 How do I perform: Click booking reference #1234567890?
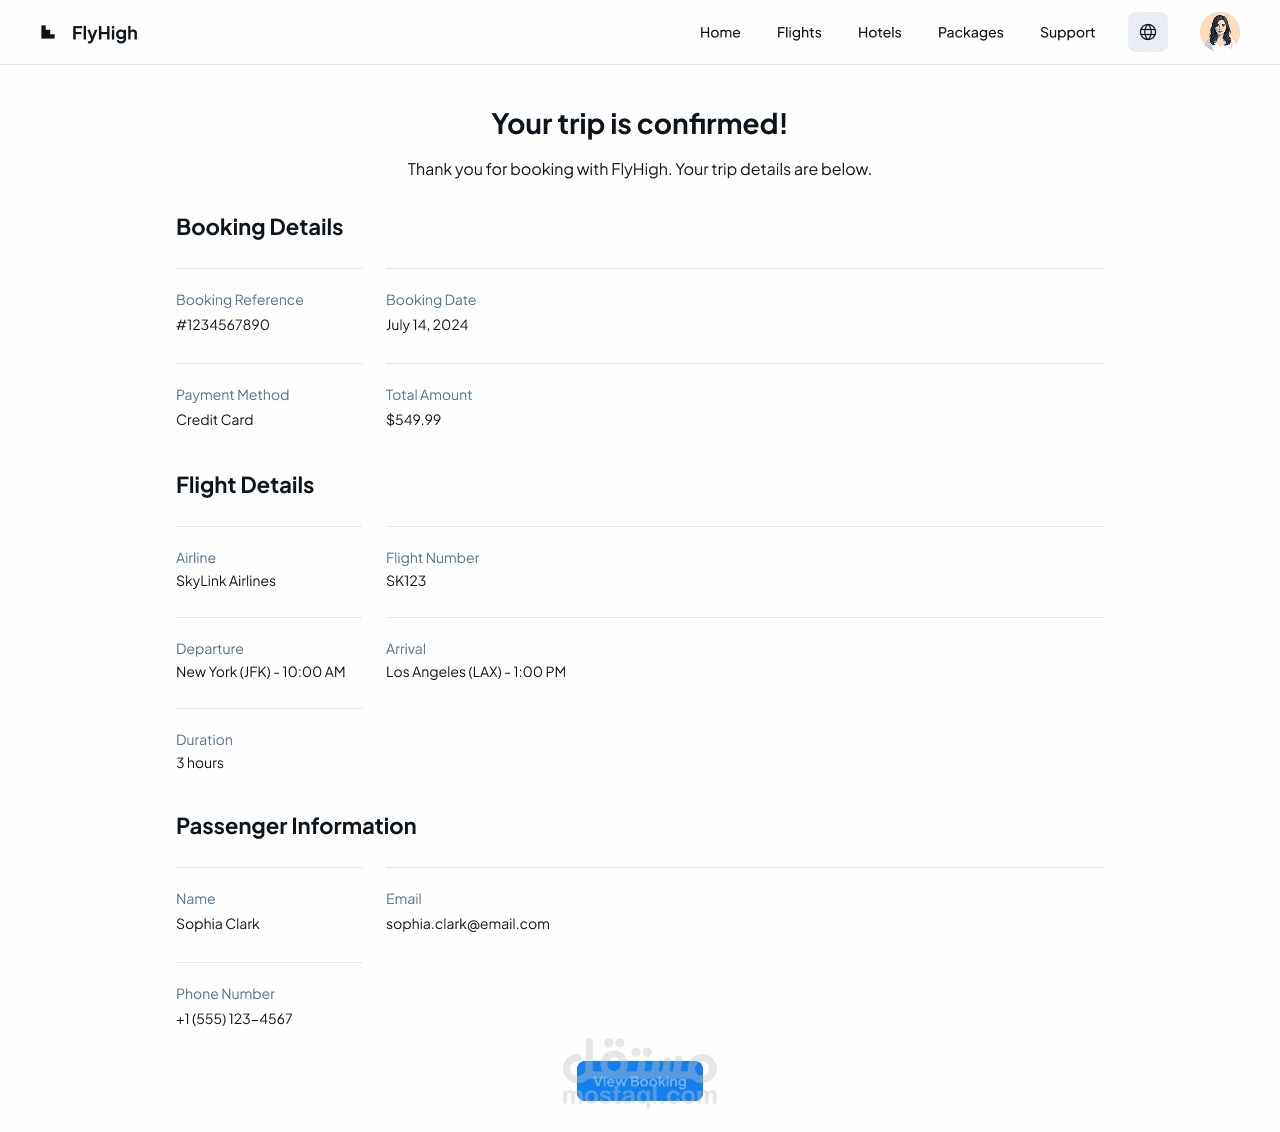pos(223,325)
